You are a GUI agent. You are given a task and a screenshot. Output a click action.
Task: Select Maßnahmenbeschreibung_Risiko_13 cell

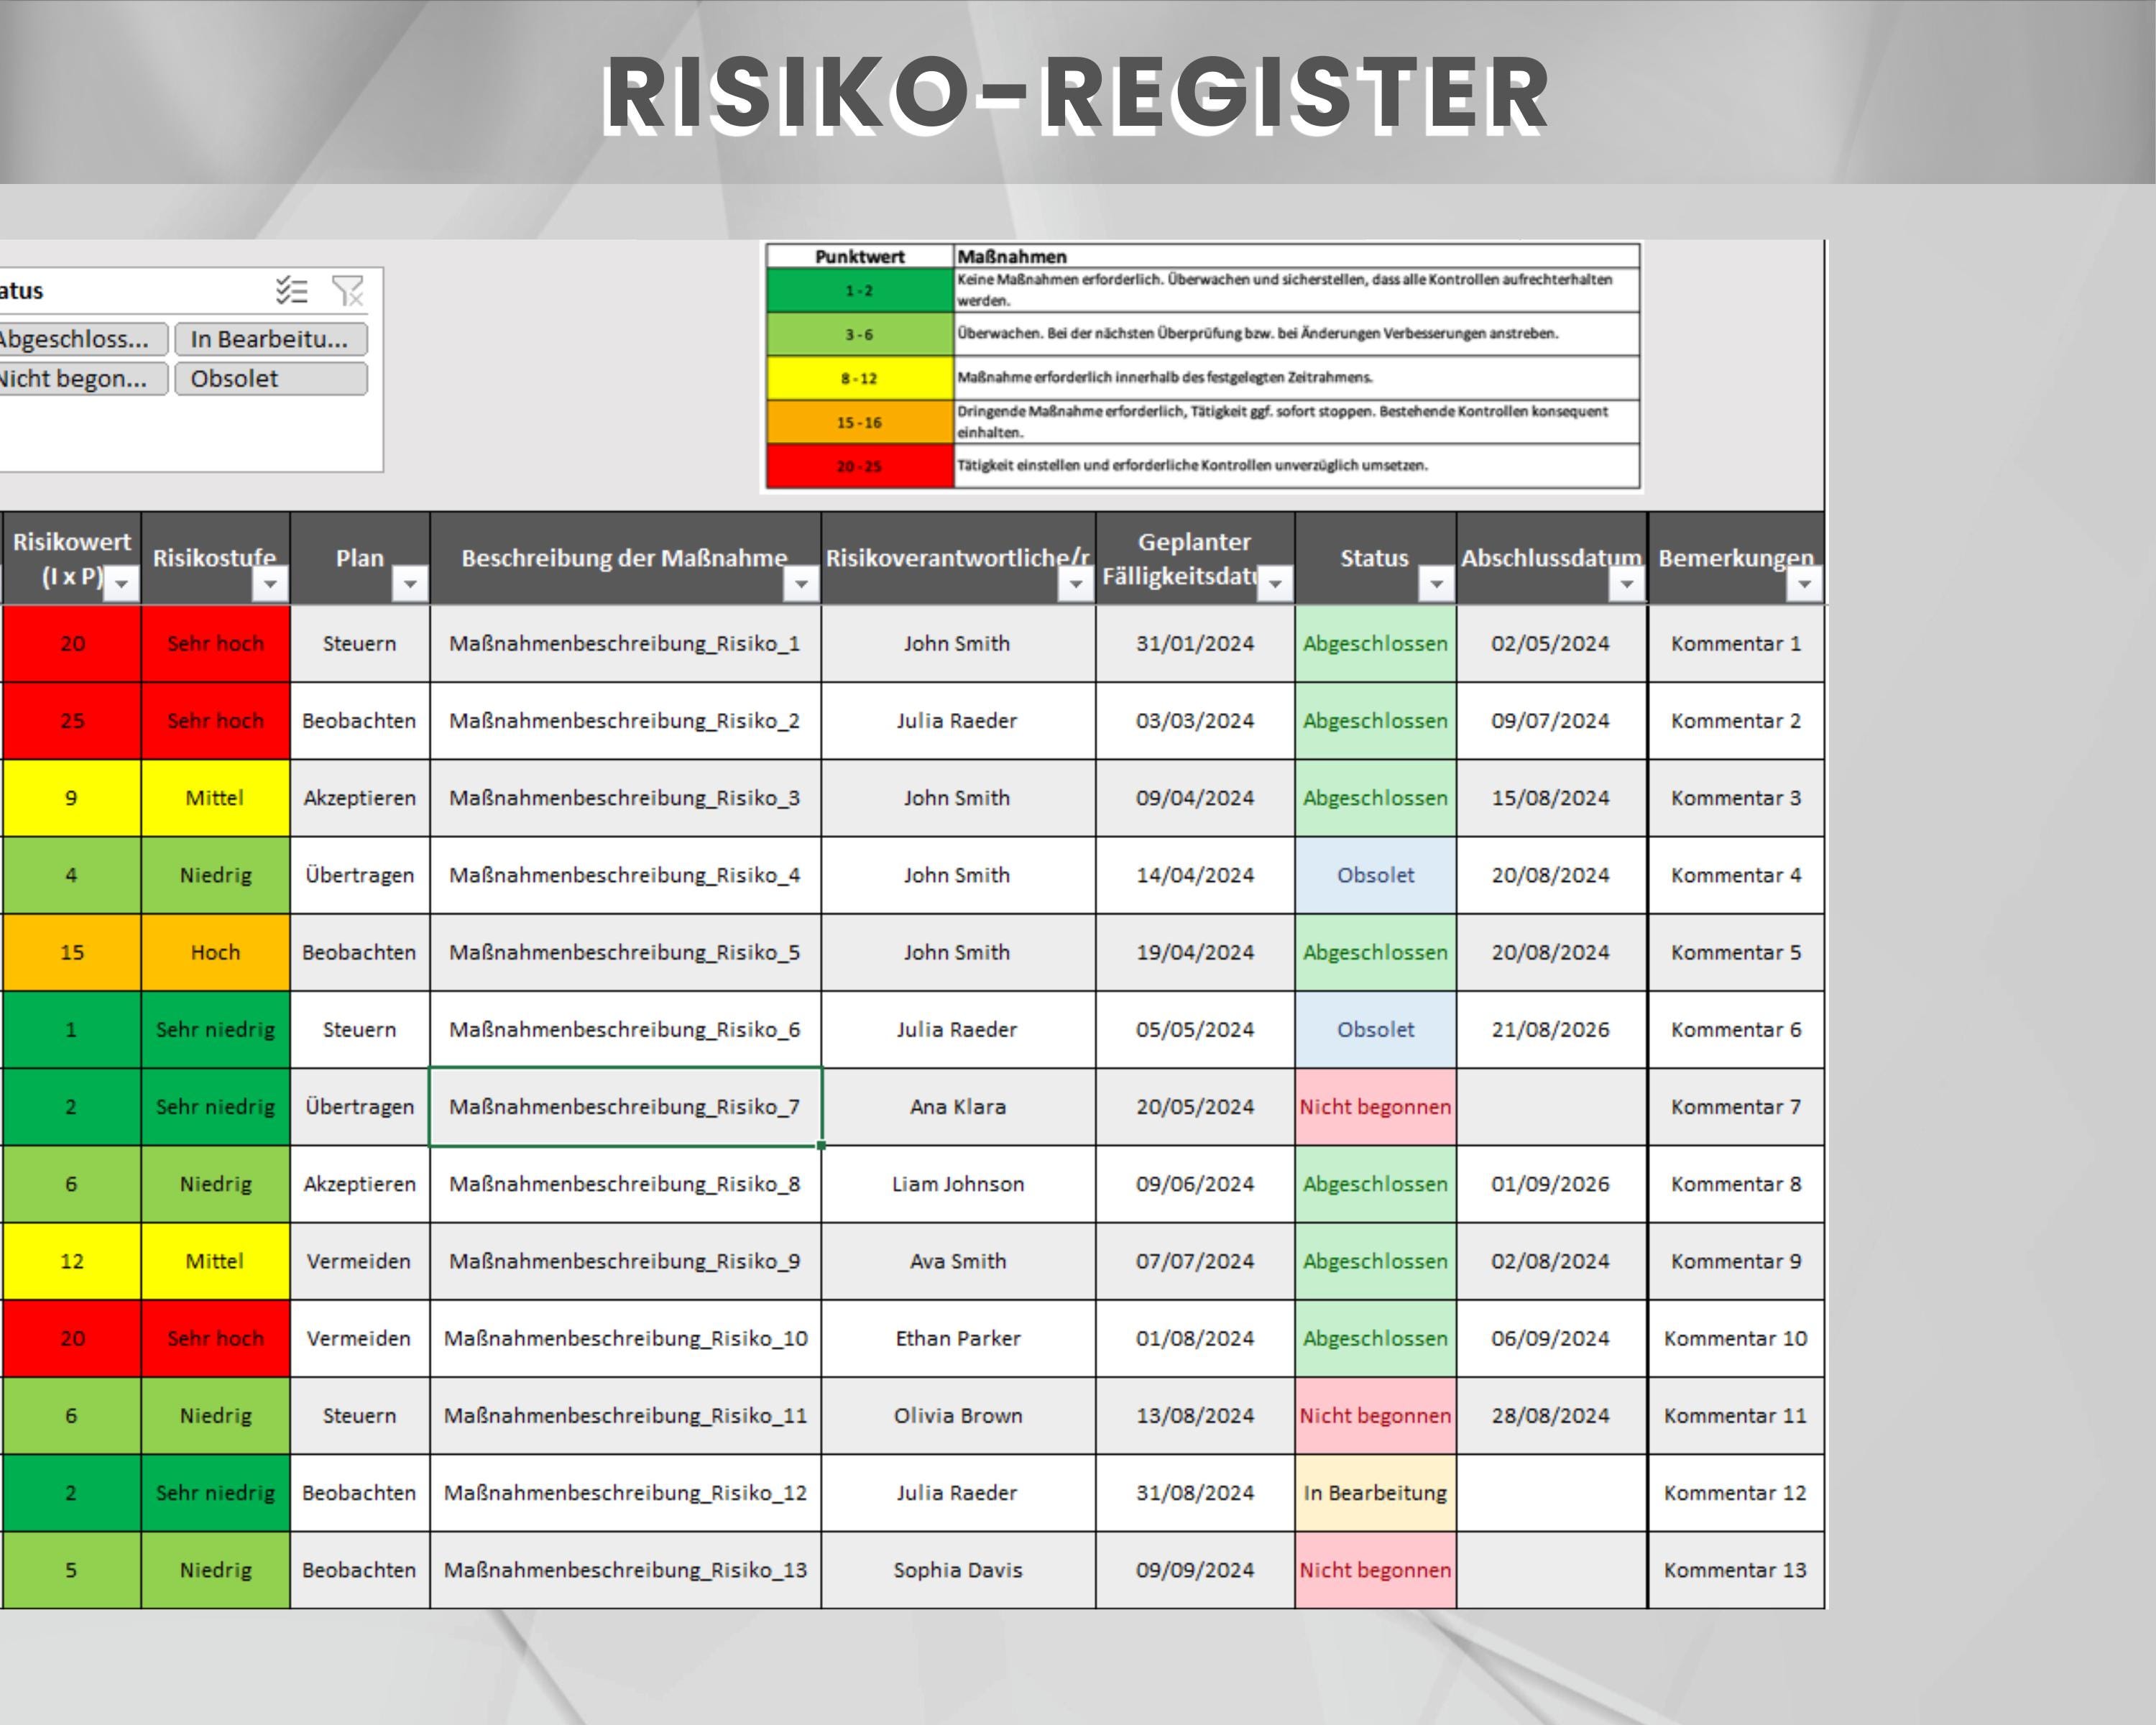point(625,1570)
